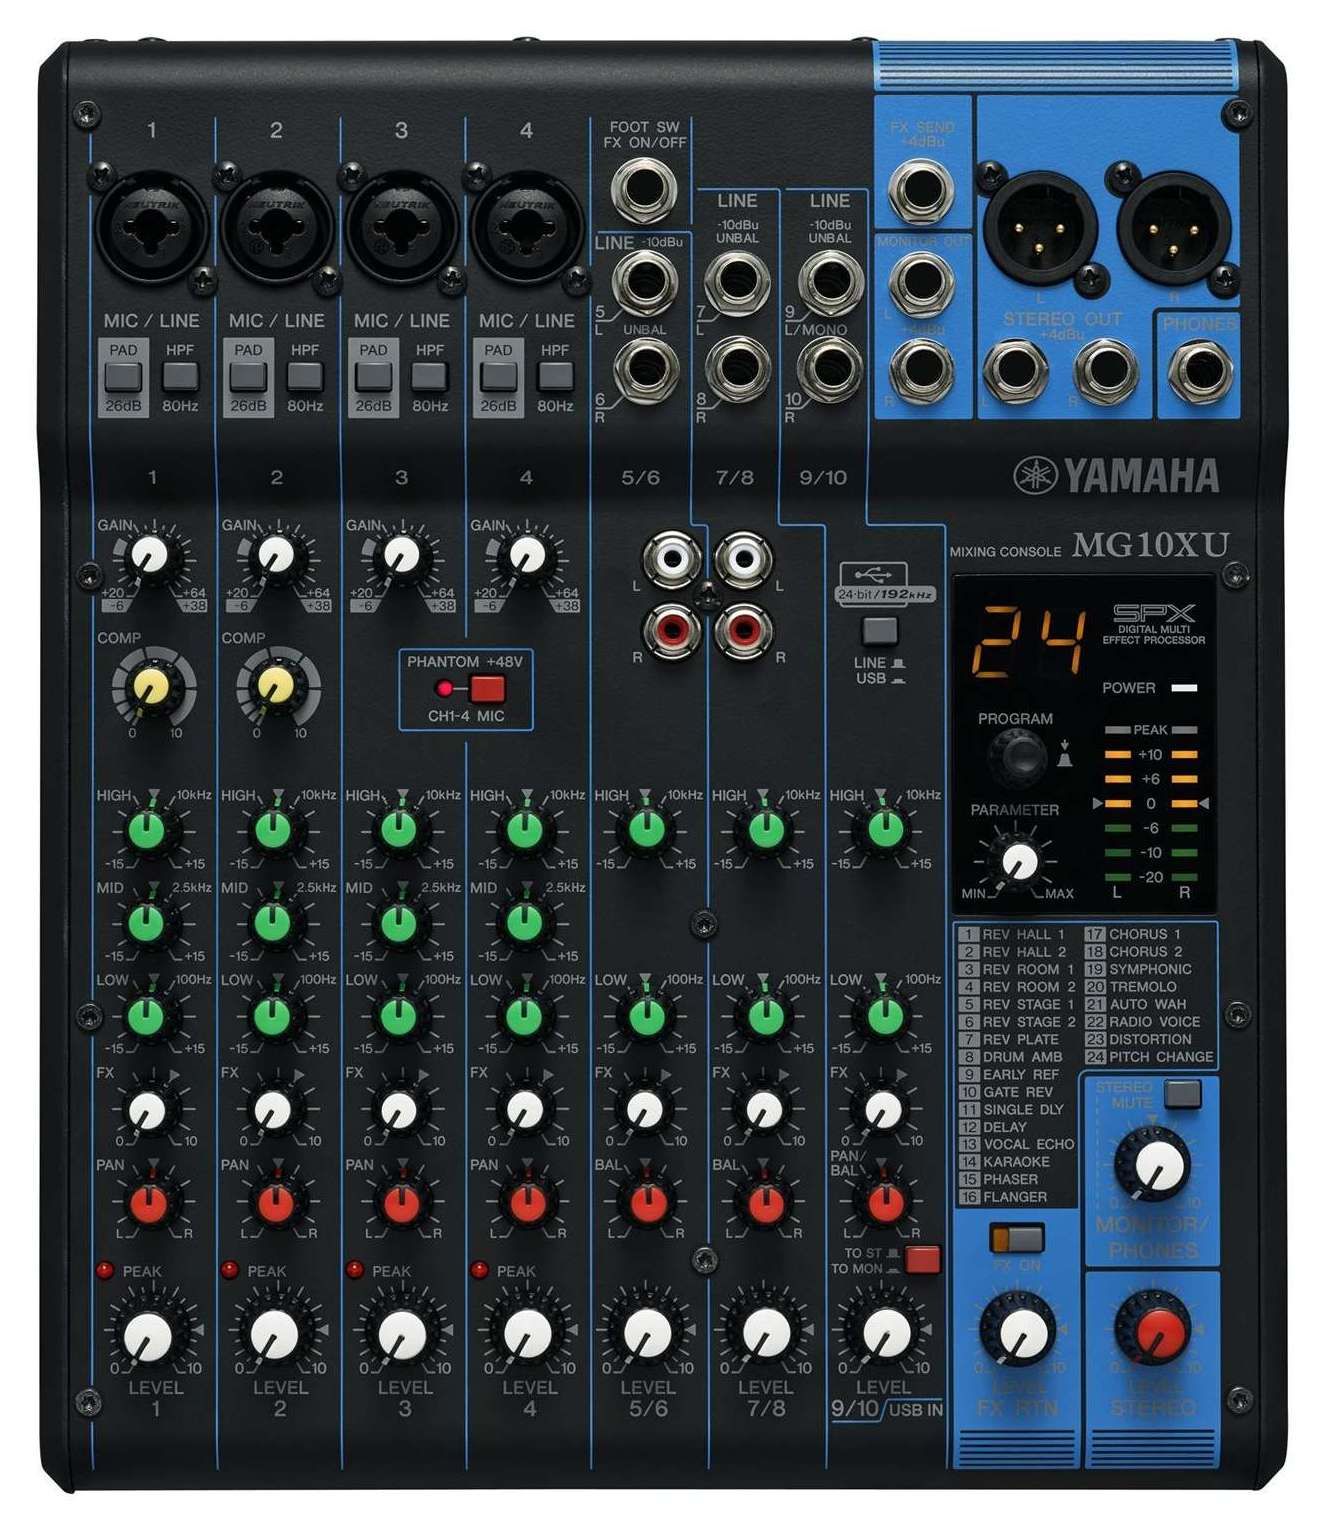Click the channel 1 LEVEL knob
1322x1531 pixels.
coord(150,1333)
